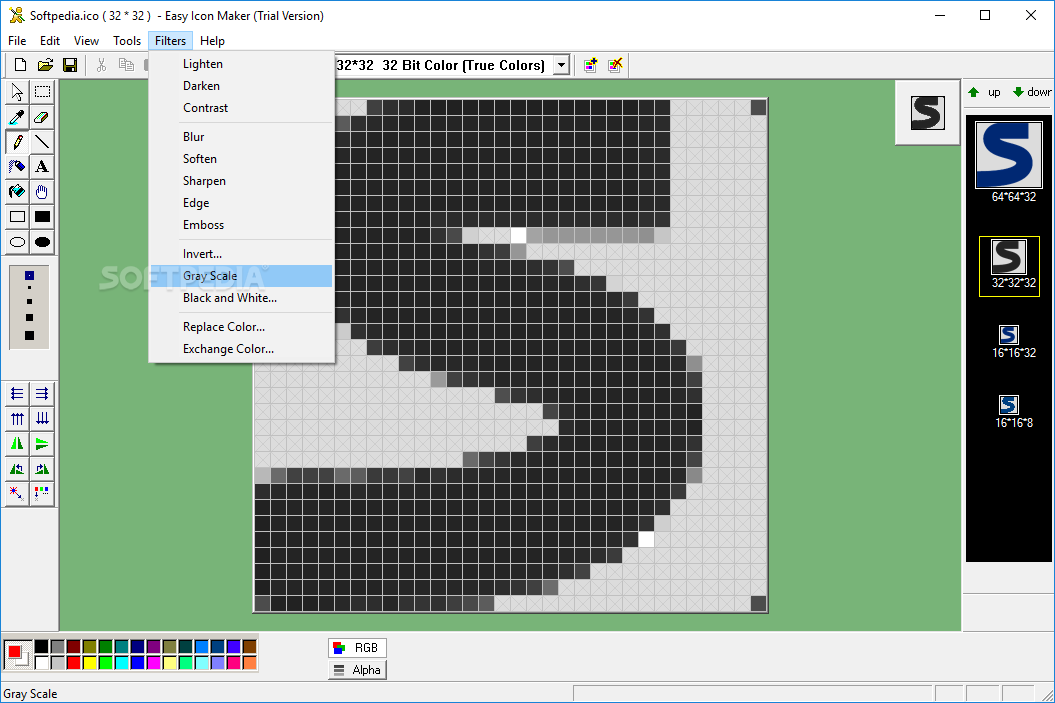
Task: Select the dotted rectangle selection tool
Action: pyautogui.click(x=42, y=91)
